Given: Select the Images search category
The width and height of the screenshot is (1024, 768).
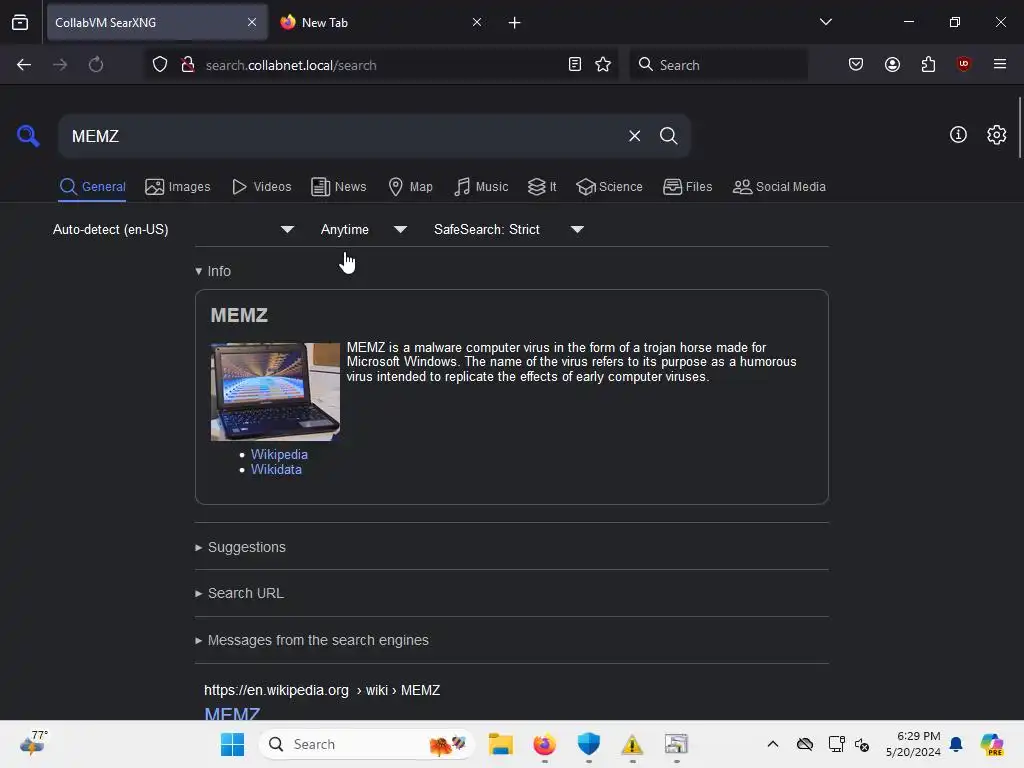Looking at the screenshot, I should (x=178, y=187).
